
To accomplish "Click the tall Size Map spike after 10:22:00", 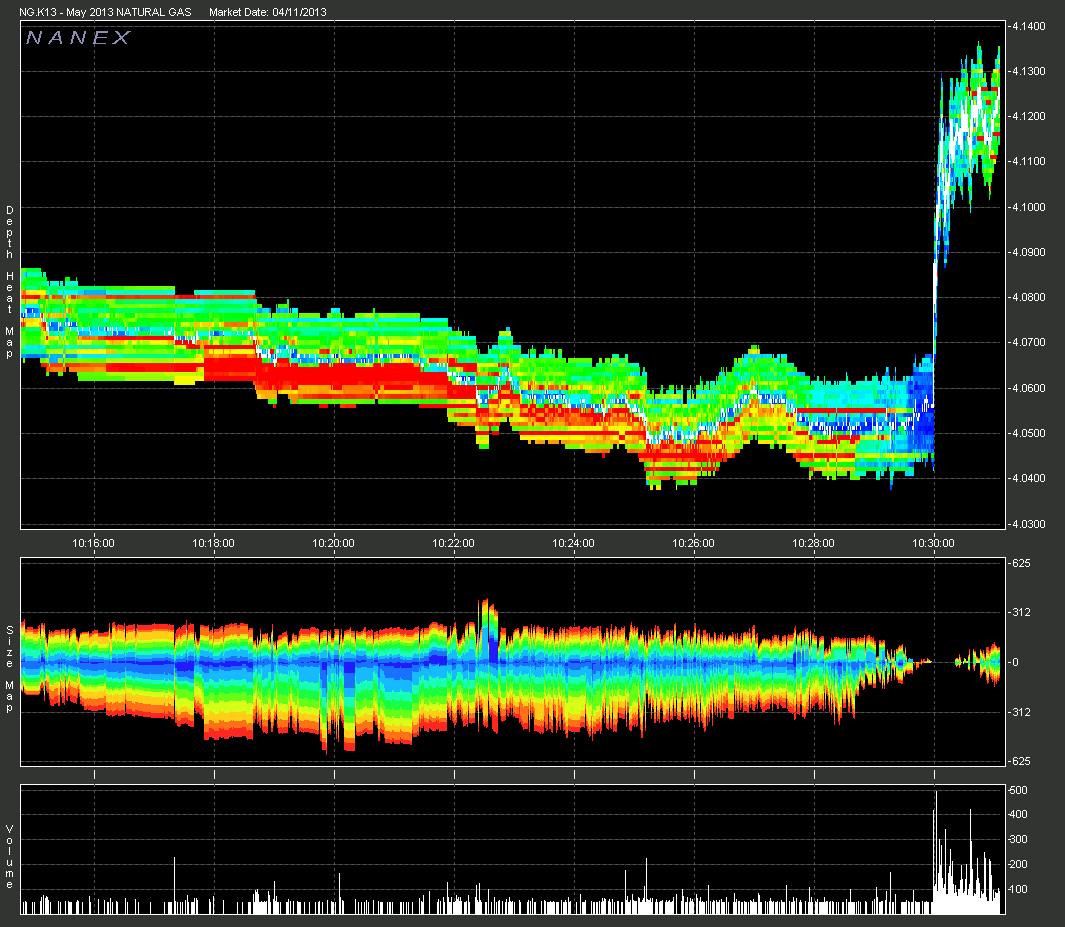I will tap(488, 630).
